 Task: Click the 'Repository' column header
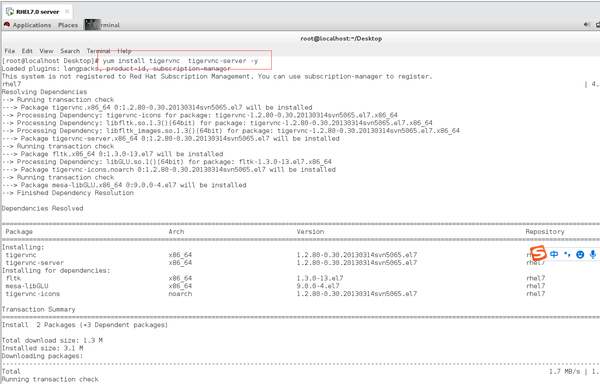[545, 232]
